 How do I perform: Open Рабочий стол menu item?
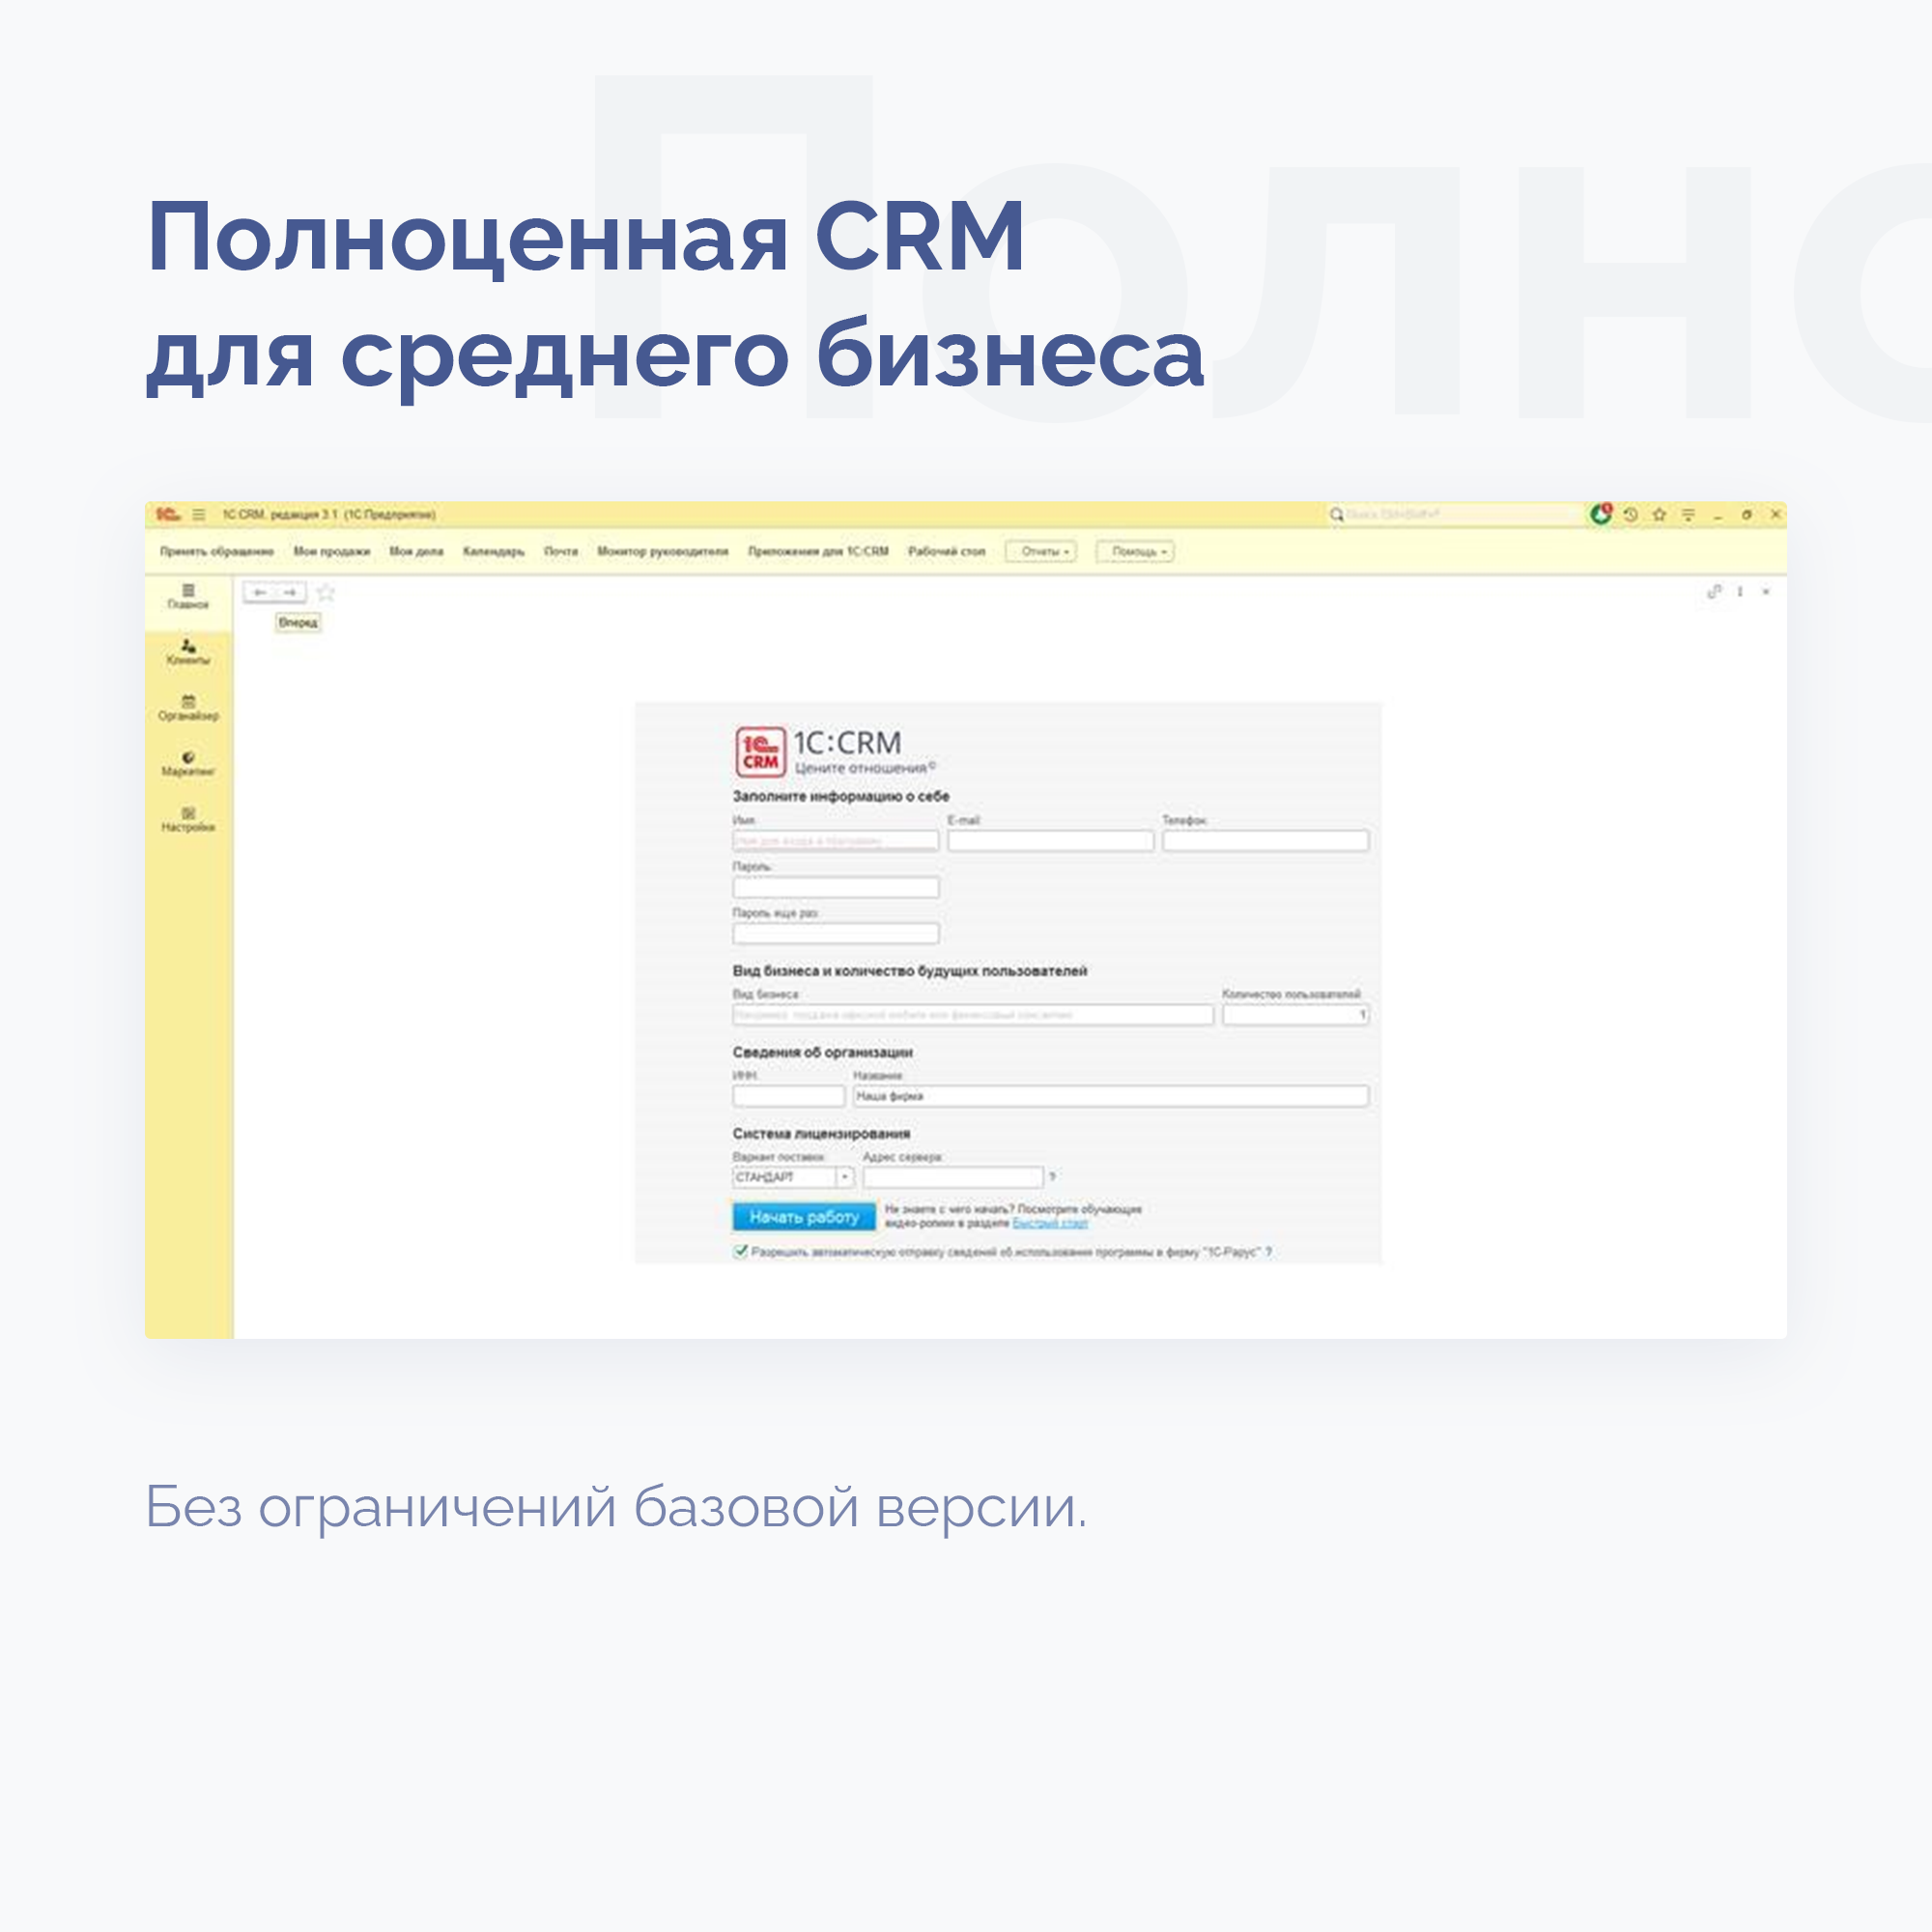click(x=946, y=552)
